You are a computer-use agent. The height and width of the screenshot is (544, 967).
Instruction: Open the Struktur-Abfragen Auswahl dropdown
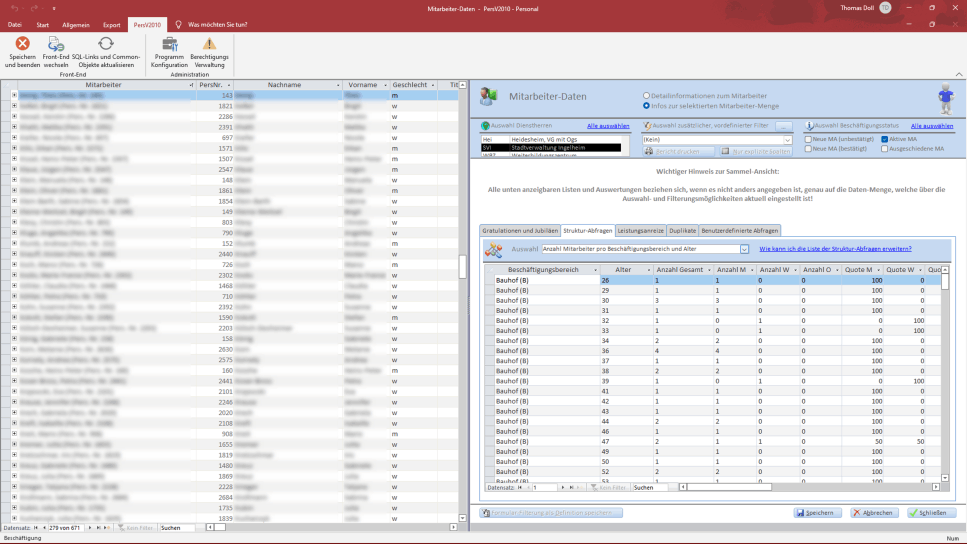744,249
